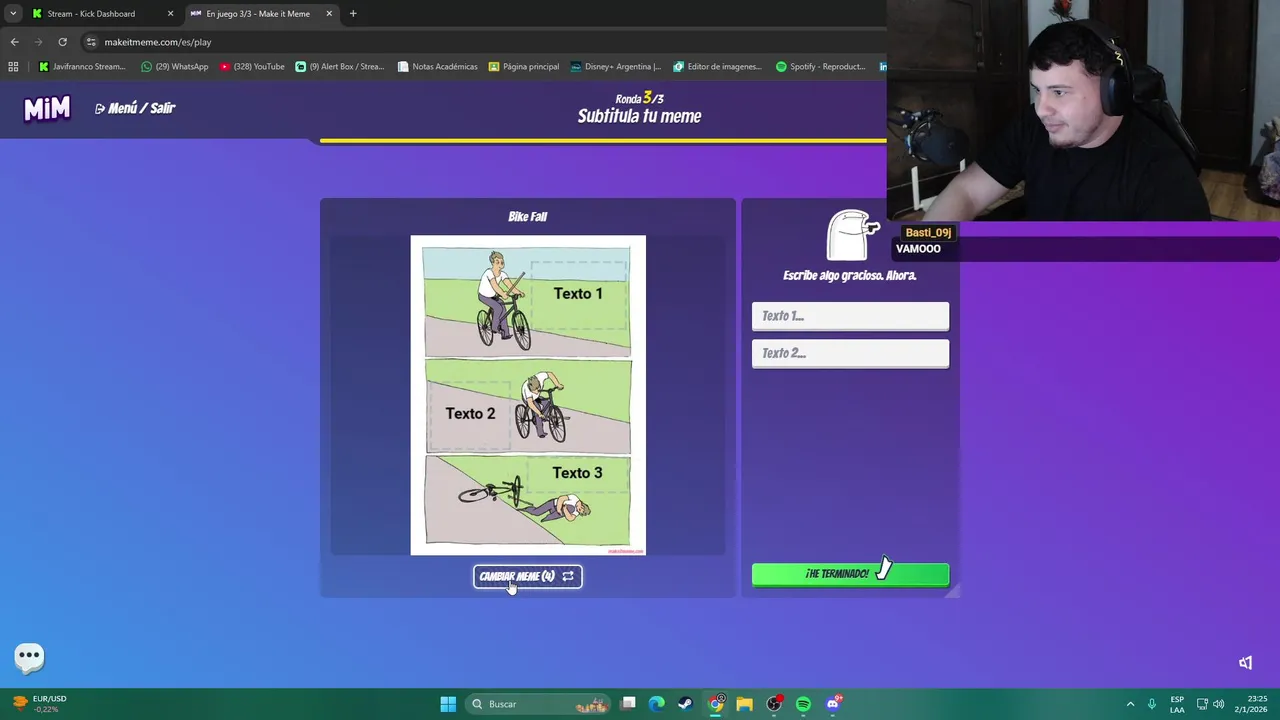This screenshot has width=1280, height=720.
Task: Close the Kick Dashboard tab
Action: (x=170, y=14)
